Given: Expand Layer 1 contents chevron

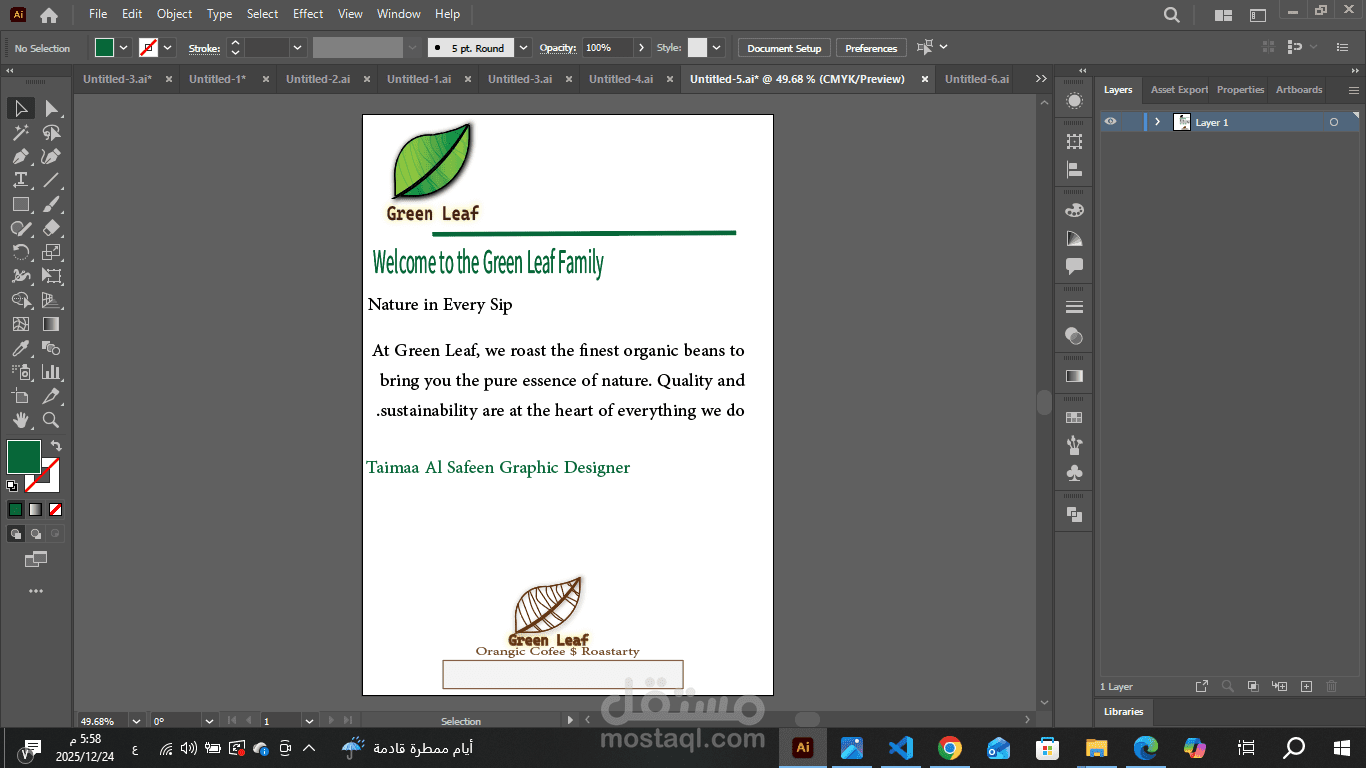Looking at the screenshot, I should coord(1157,122).
